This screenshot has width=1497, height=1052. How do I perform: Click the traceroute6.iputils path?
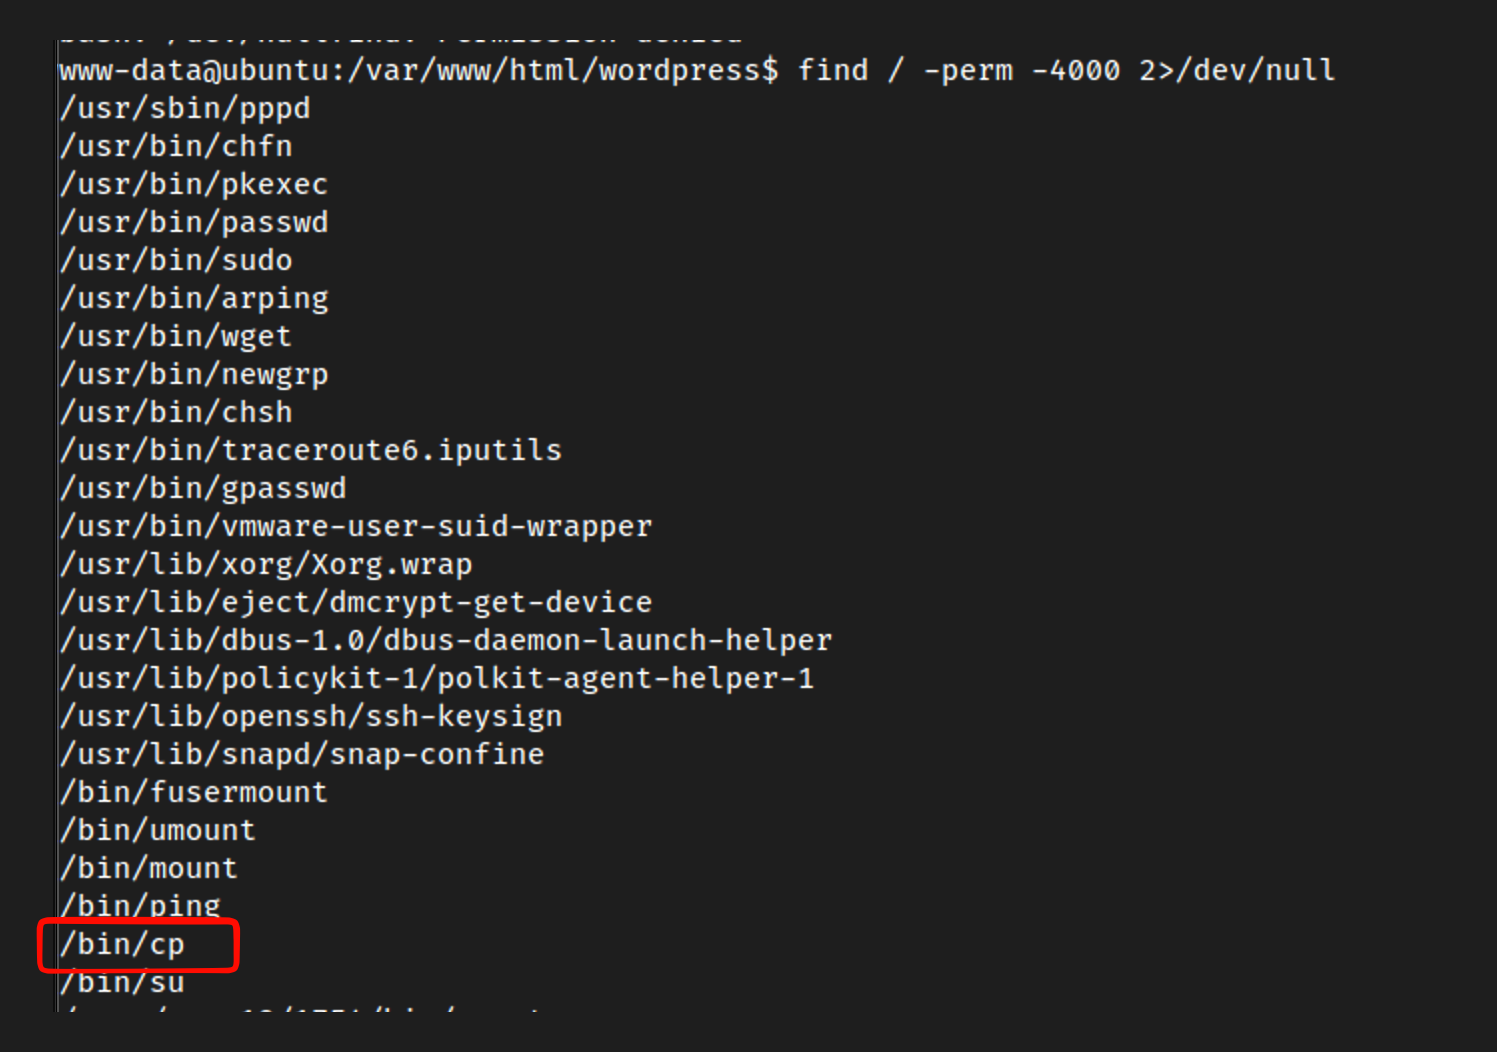(x=311, y=450)
